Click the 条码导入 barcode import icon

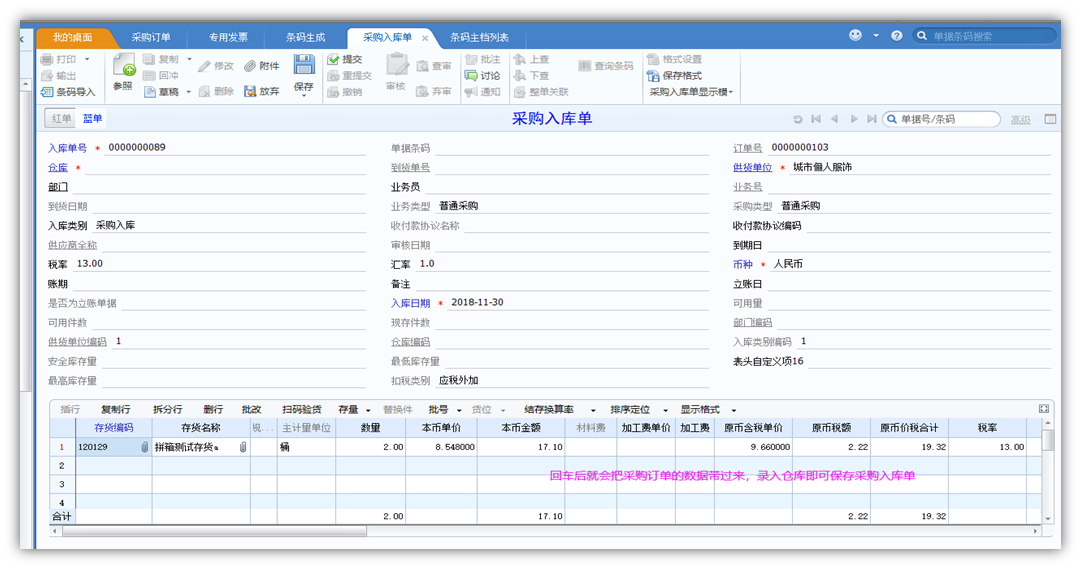(47, 92)
